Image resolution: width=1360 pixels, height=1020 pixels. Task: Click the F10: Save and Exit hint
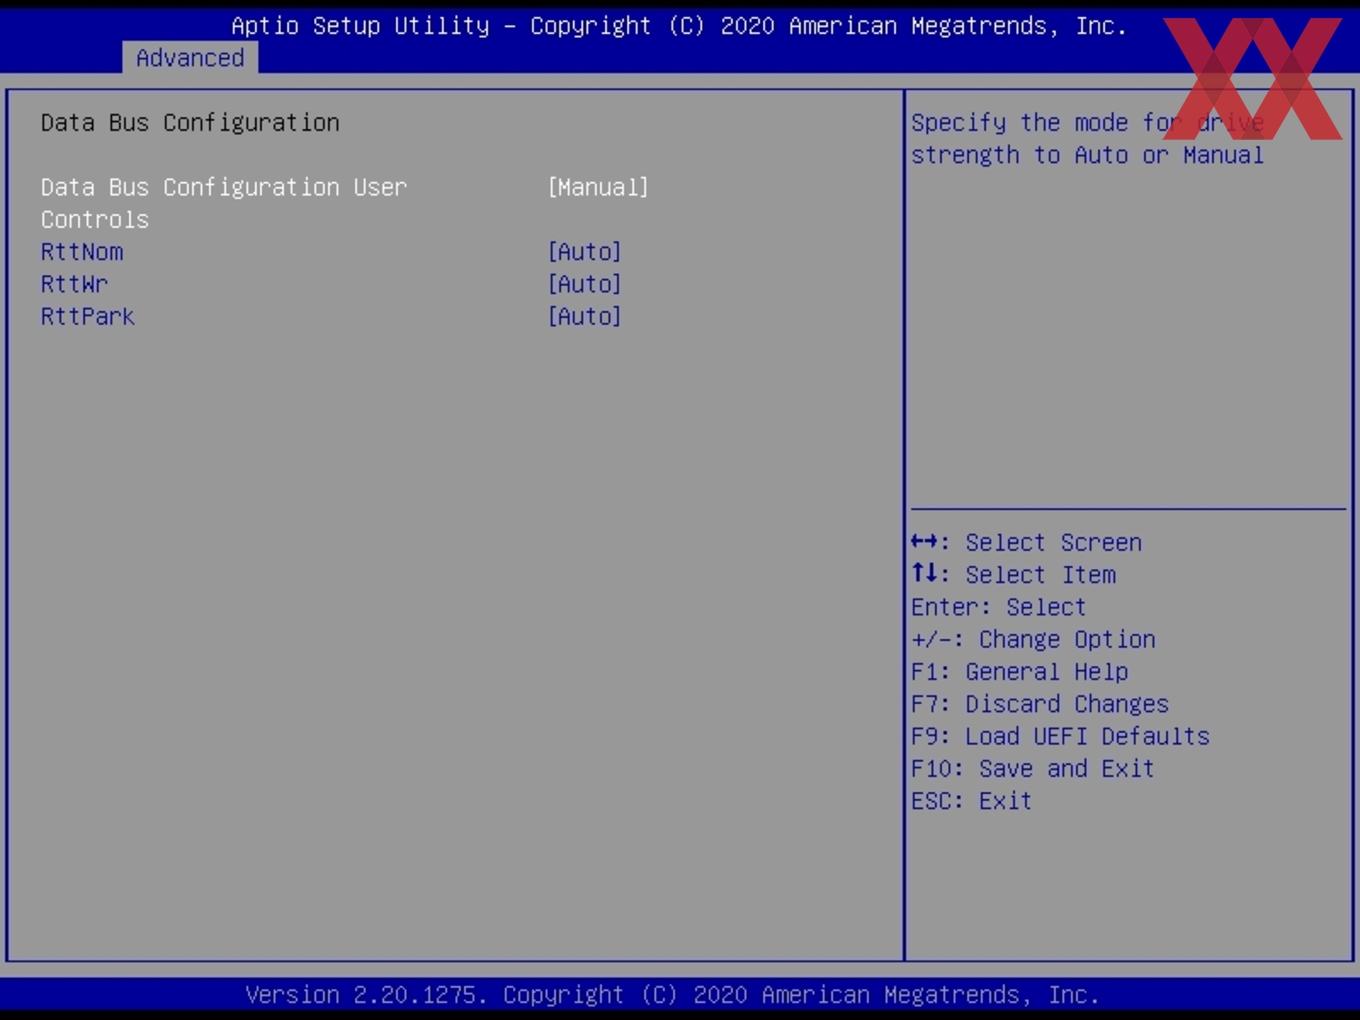click(1032, 769)
